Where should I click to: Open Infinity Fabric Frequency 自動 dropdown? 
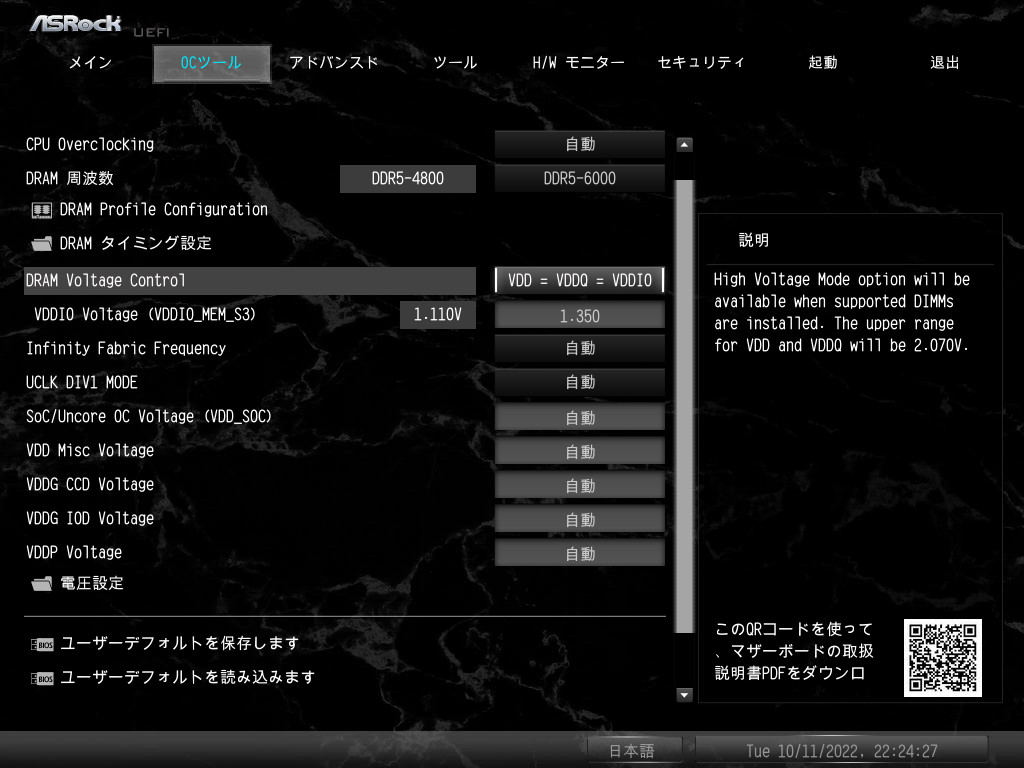(x=580, y=348)
